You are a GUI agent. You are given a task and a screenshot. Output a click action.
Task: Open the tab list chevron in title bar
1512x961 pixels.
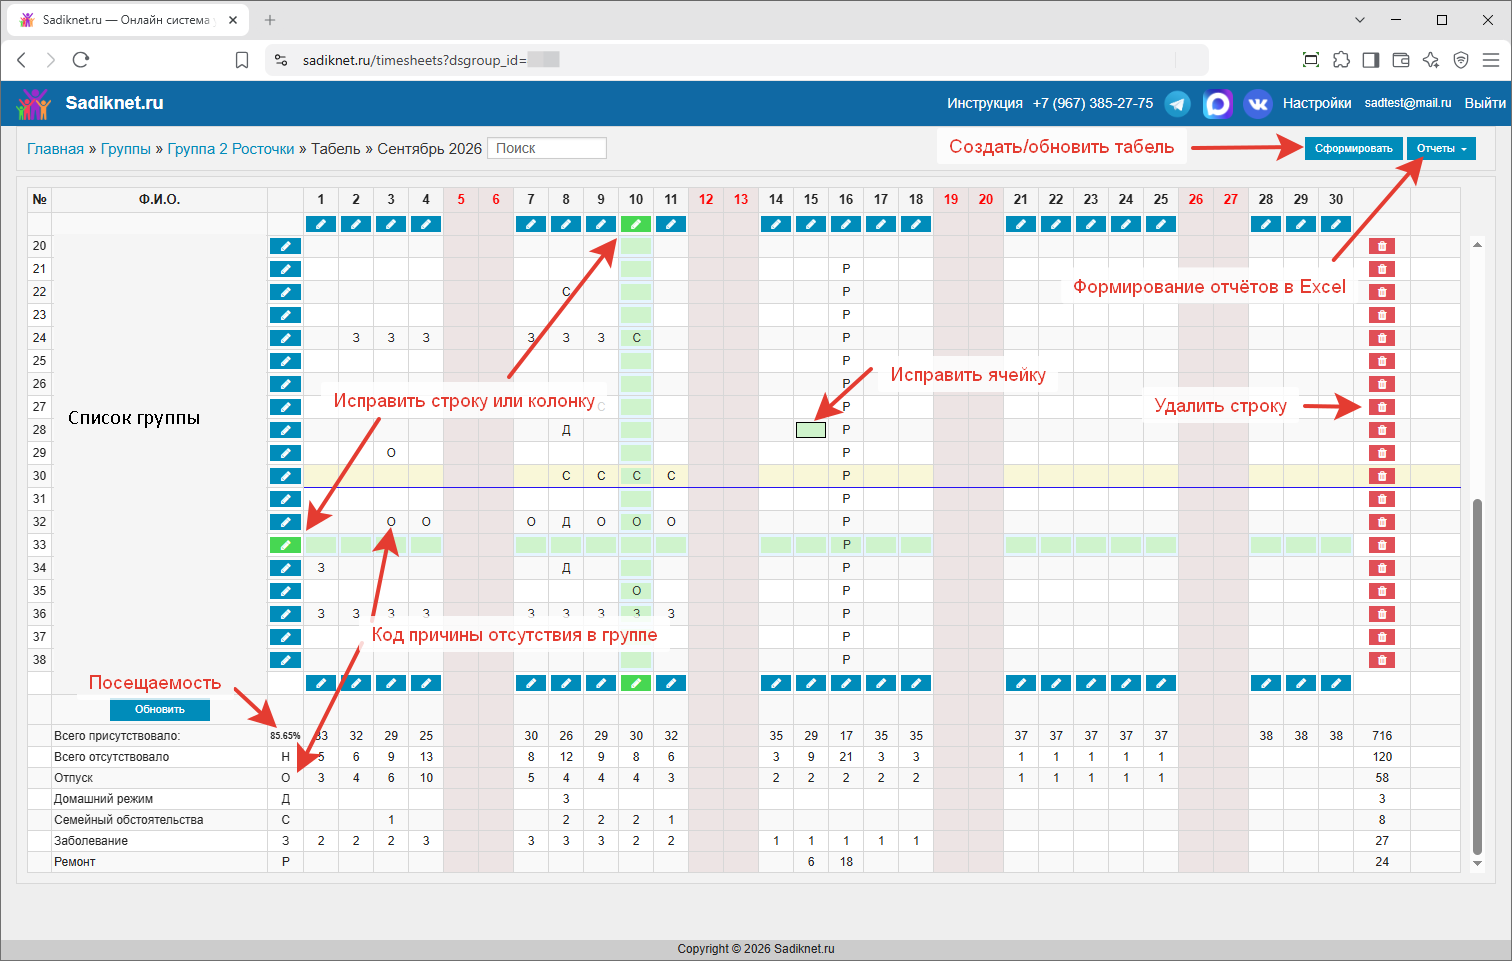[1360, 20]
